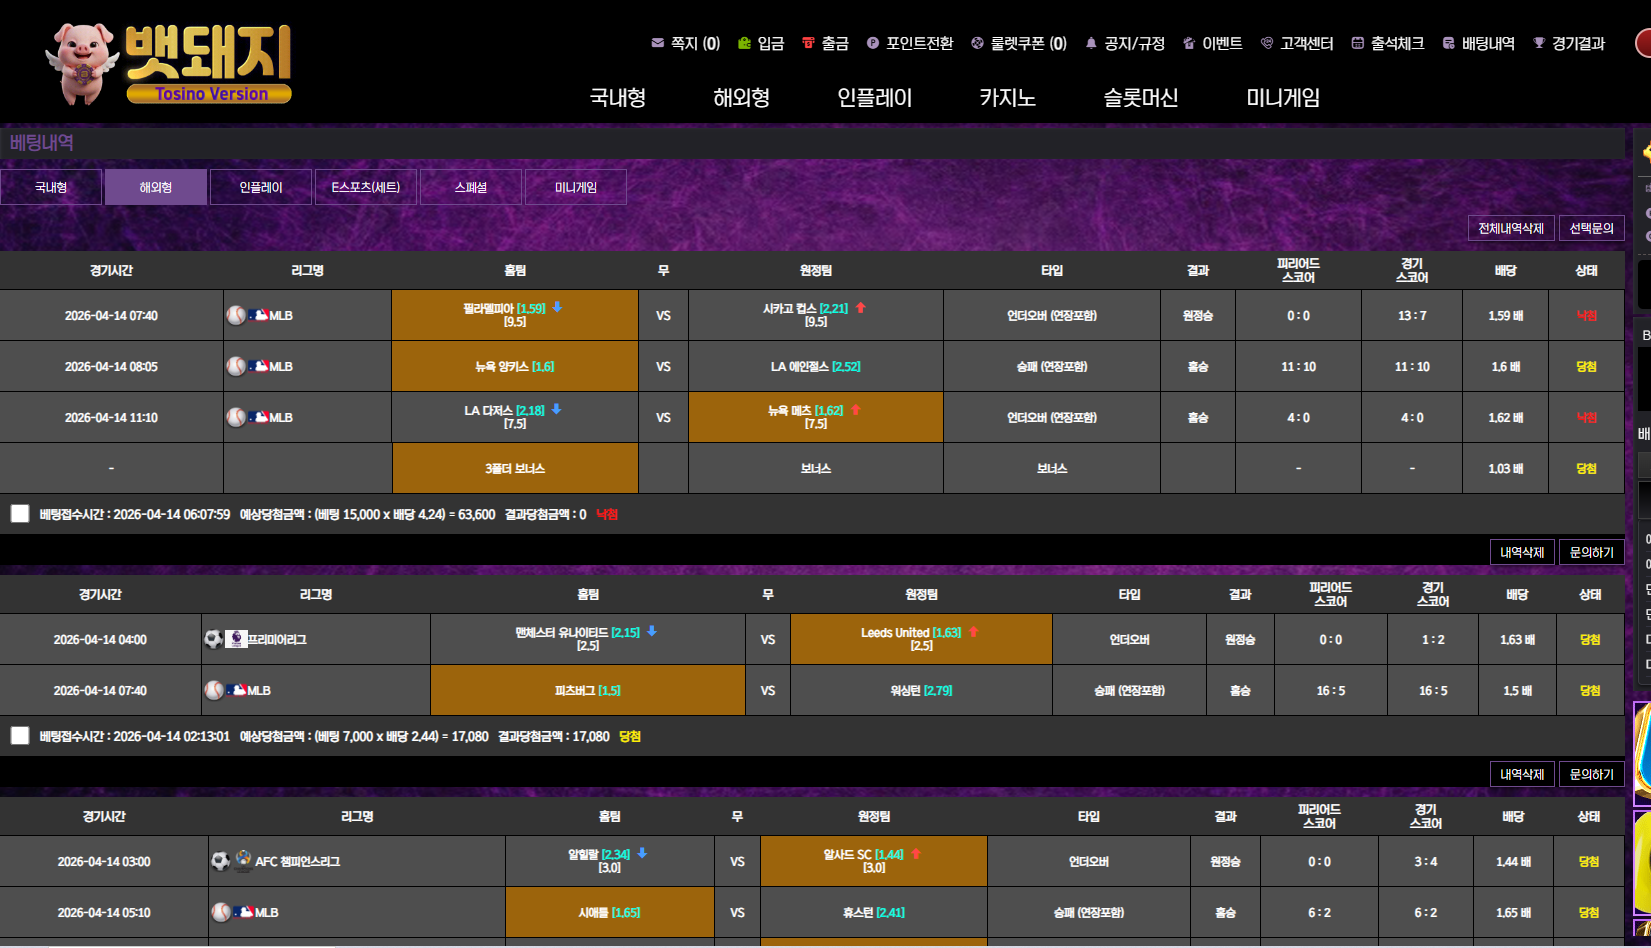Open the 인플레이 main navigation item
The height and width of the screenshot is (948, 1651).
click(874, 98)
